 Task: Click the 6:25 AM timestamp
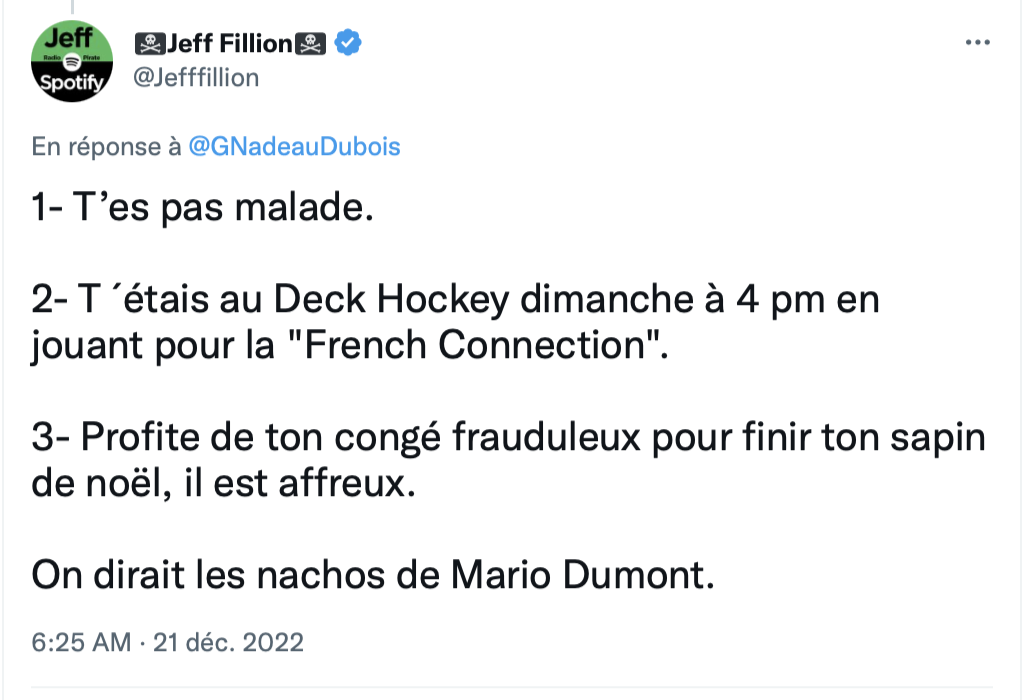tap(81, 642)
